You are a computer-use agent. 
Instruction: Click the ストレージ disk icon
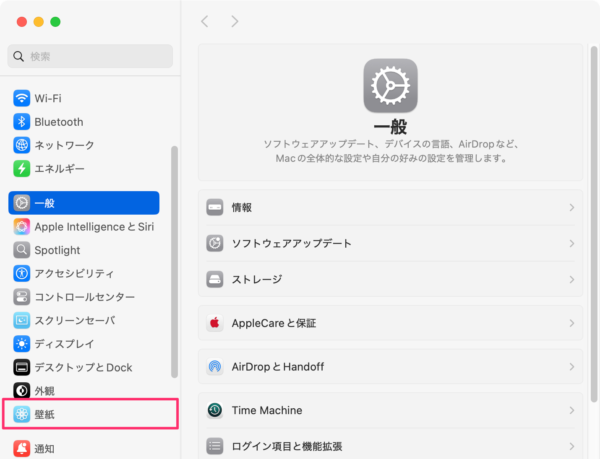point(215,279)
